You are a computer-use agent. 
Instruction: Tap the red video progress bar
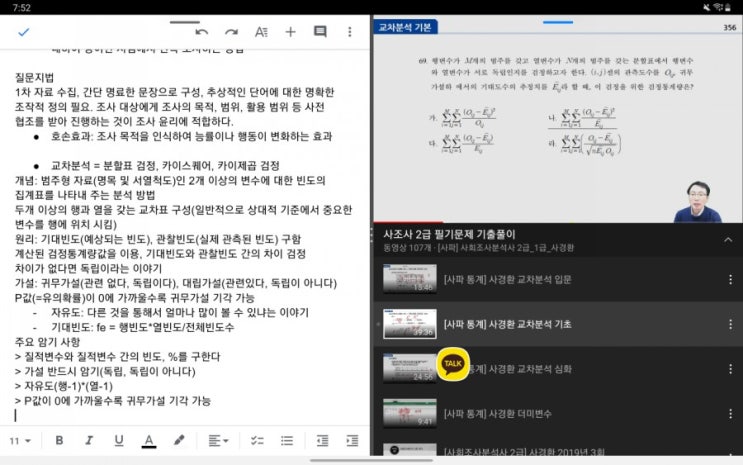coord(408,221)
